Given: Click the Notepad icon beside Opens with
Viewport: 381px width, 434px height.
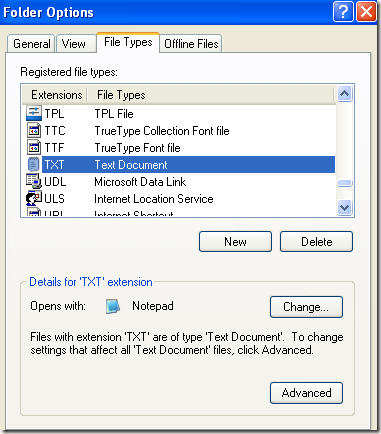Looking at the screenshot, I should coord(113,306).
